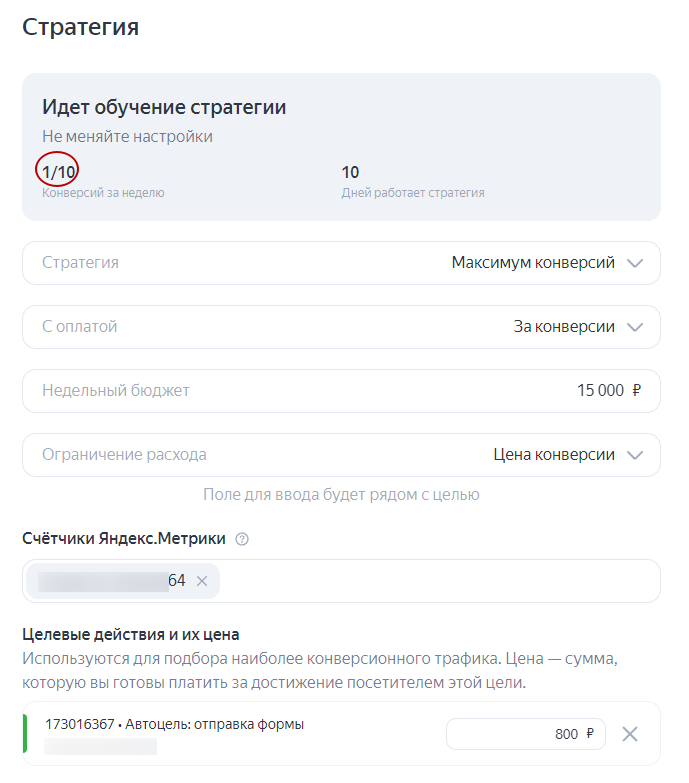Focus the 800 ₽ goal price field

[x=525, y=734]
